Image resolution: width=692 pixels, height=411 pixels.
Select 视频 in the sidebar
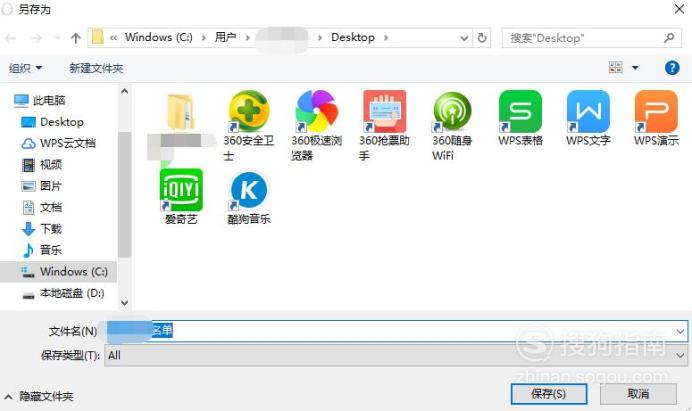point(42,165)
